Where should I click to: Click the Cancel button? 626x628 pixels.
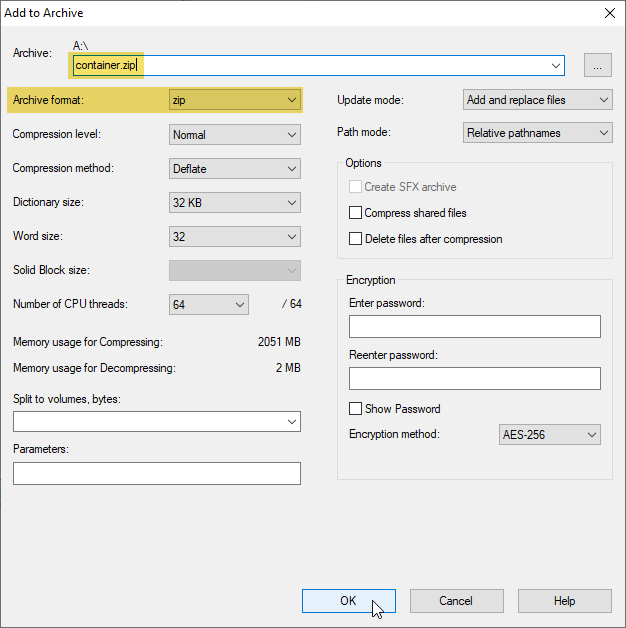[x=456, y=601]
